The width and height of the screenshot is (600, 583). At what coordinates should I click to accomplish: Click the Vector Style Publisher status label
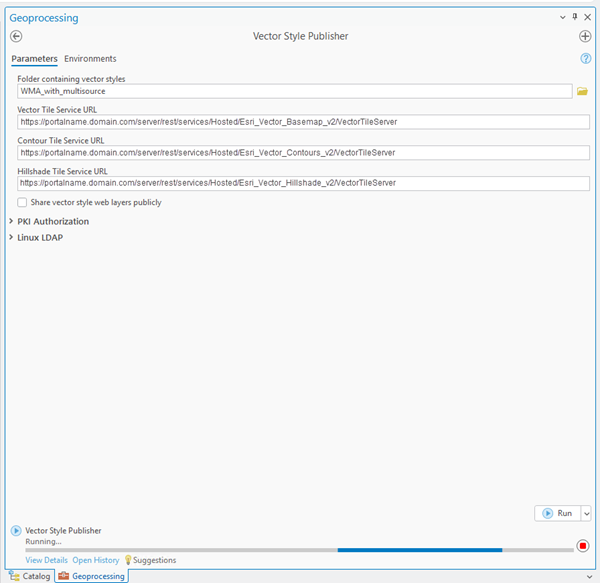pyautogui.click(x=63, y=531)
